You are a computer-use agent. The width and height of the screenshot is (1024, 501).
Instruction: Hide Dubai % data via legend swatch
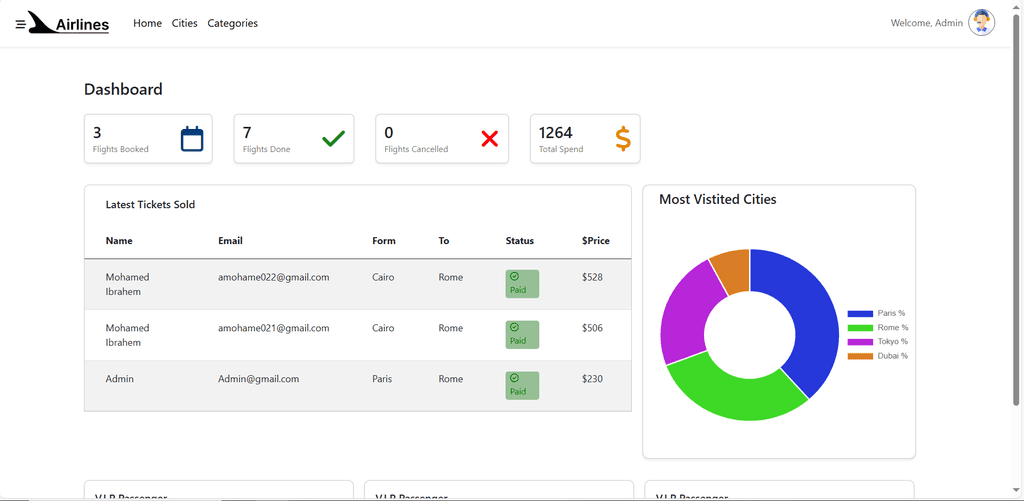pyautogui.click(x=860, y=356)
